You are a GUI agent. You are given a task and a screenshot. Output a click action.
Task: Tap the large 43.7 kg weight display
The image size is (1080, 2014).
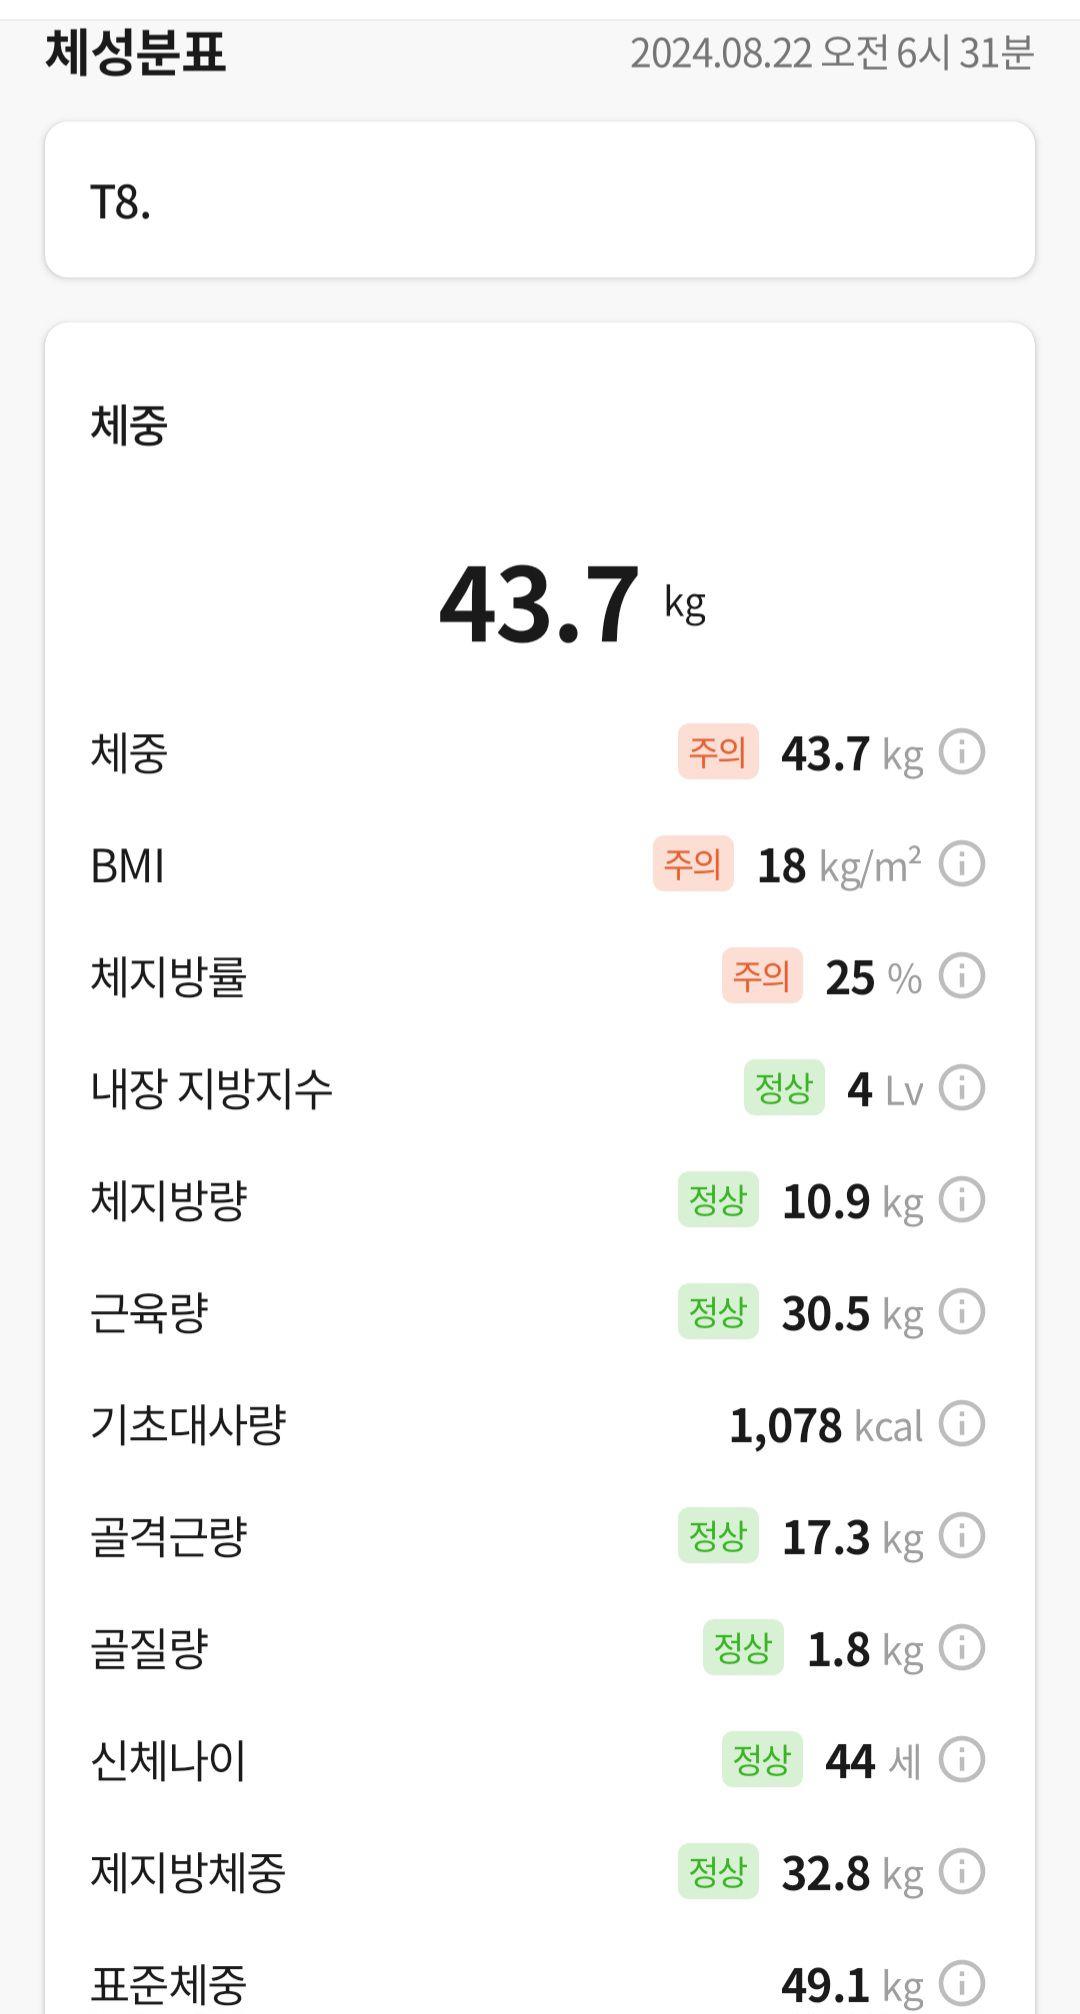tap(572, 603)
